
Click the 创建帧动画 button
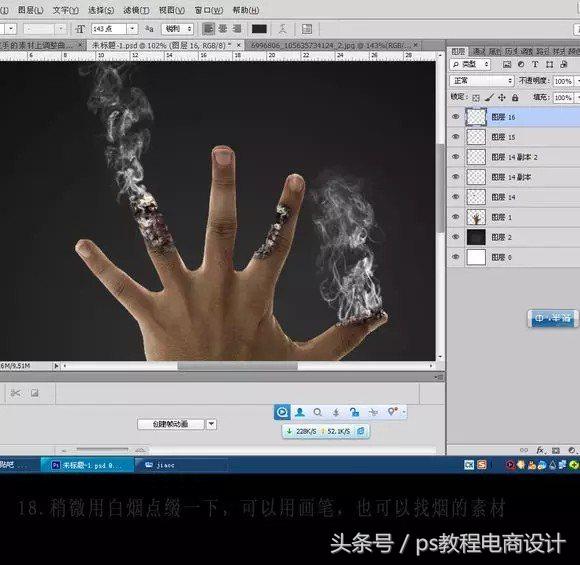171,424
